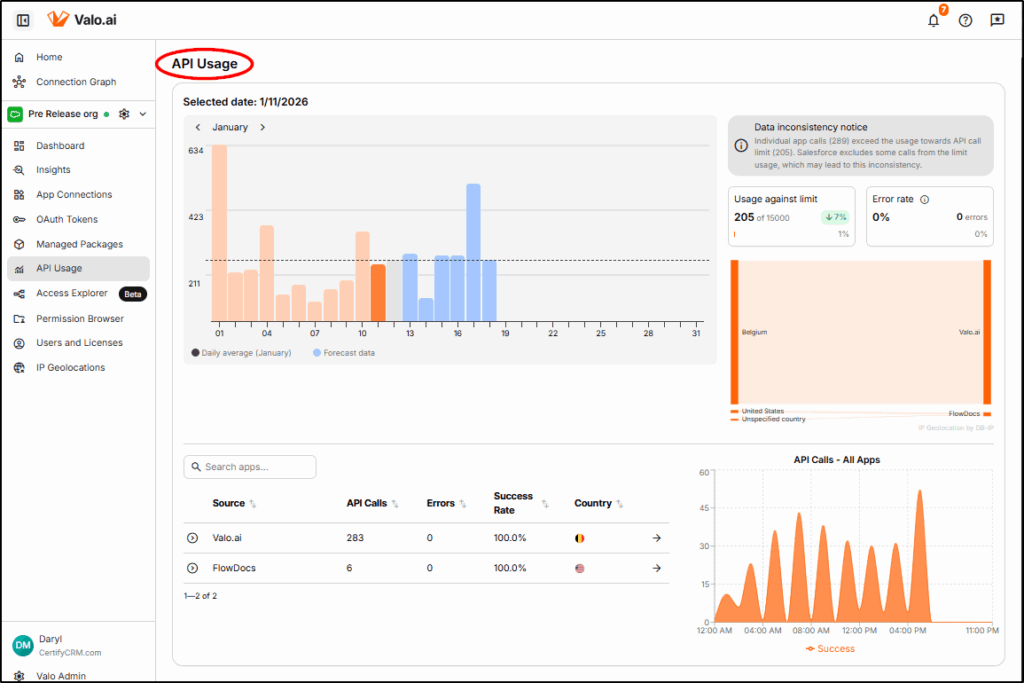1024x683 pixels.
Task: Go to previous month arrow
Action: tap(198, 128)
